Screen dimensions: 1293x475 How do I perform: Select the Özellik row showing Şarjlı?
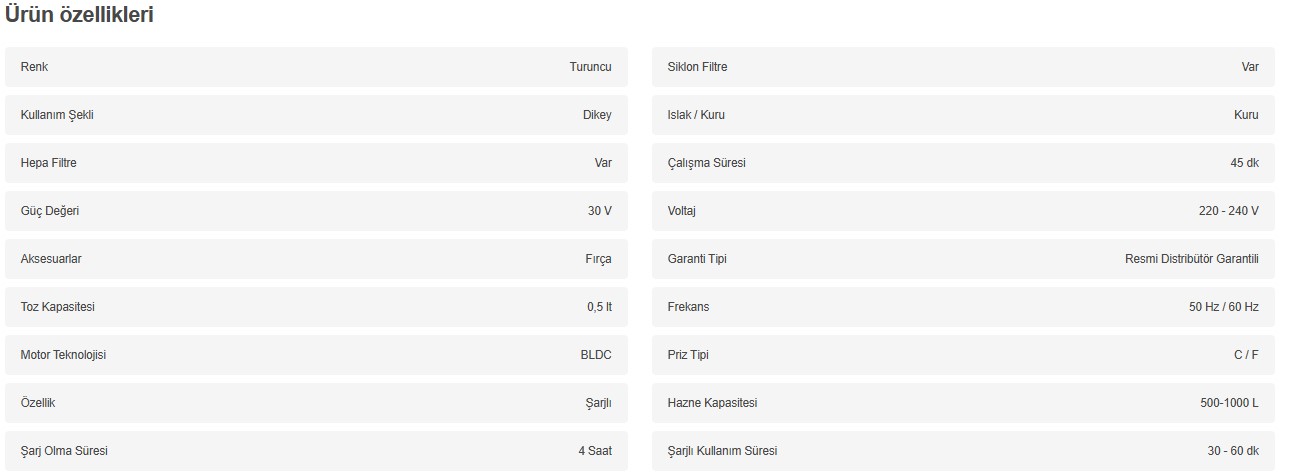point(316,403)
